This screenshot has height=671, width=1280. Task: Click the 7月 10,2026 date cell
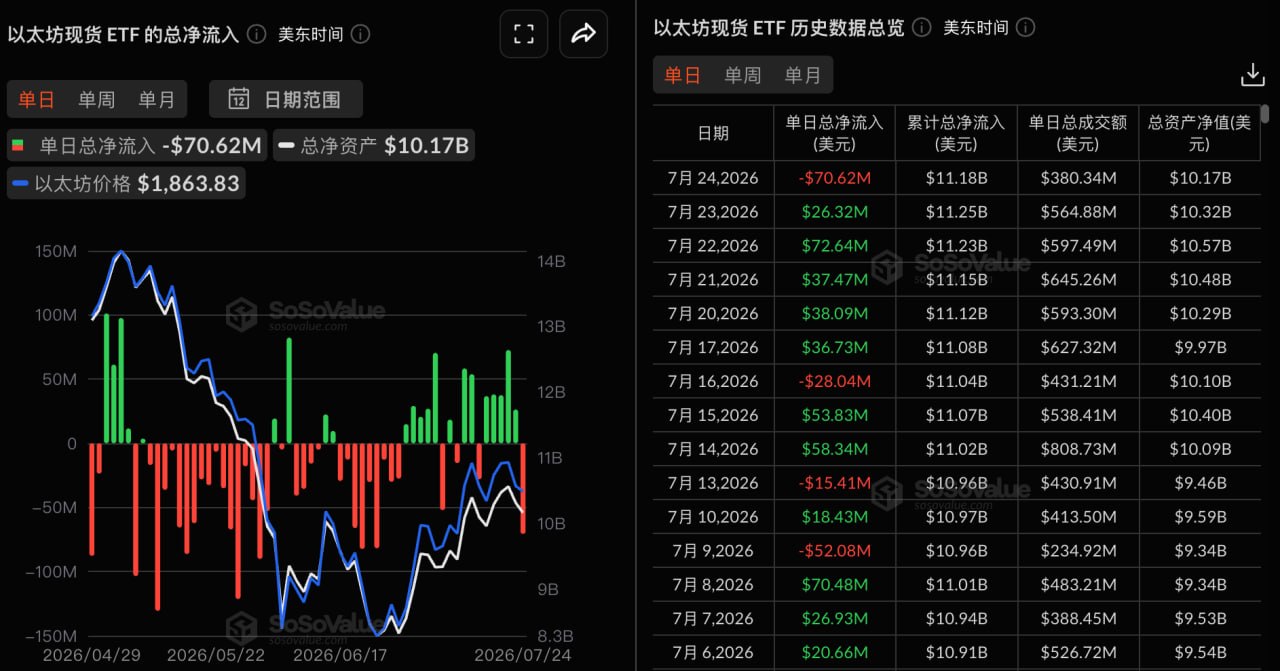click(x=713, y=517)
